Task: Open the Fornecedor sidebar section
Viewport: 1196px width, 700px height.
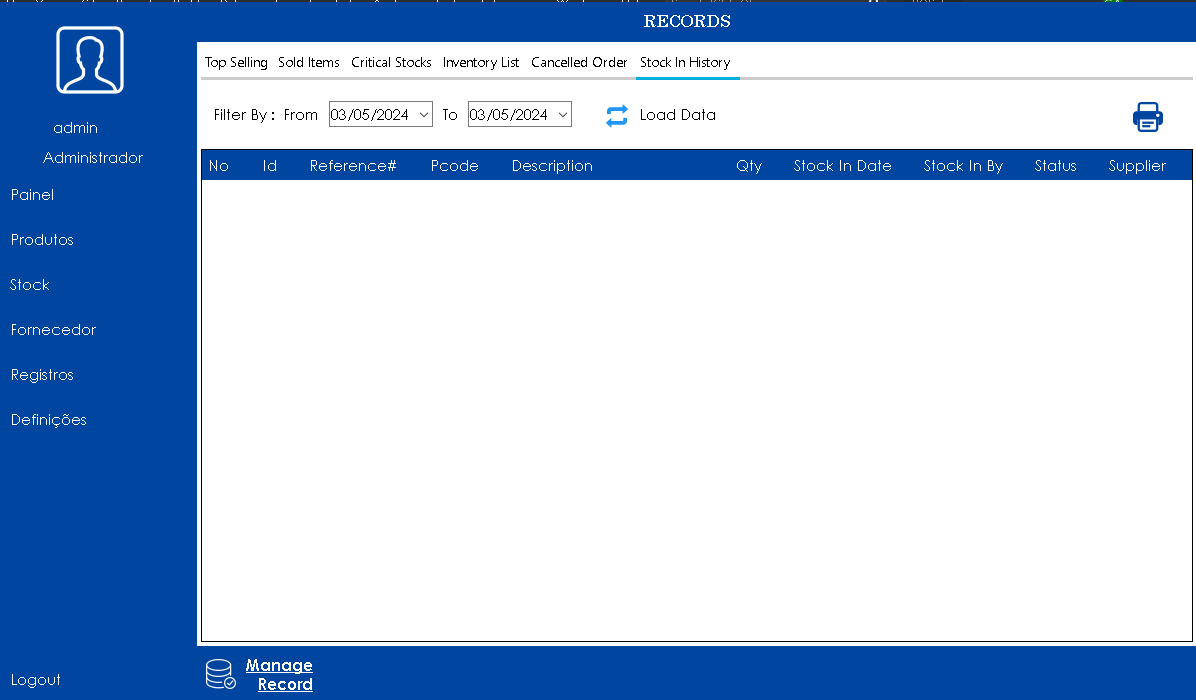Action: [x=53, y=330]
